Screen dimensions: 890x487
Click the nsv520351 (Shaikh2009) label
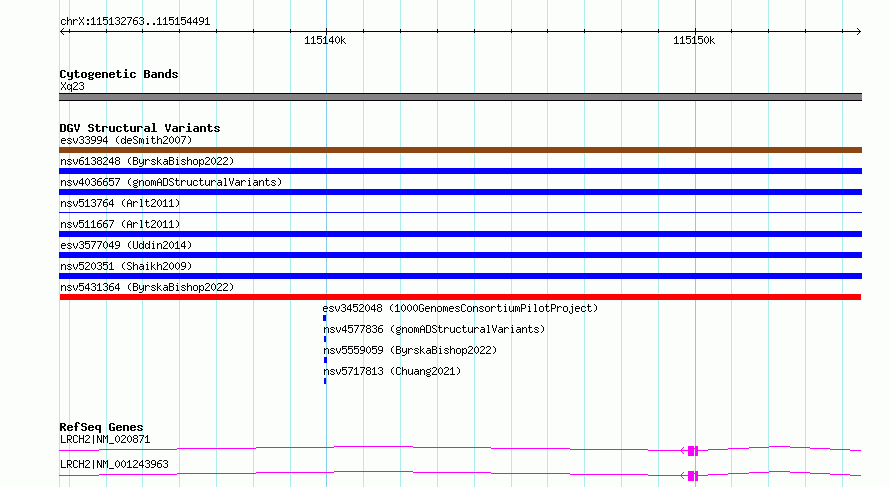pos(126,266)
